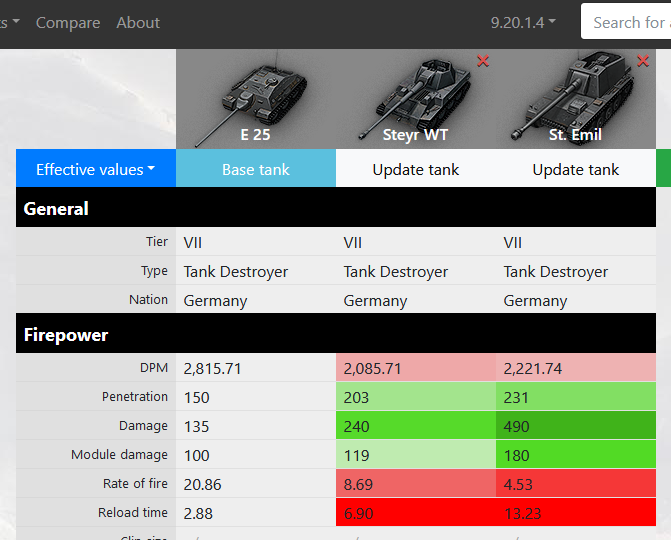Click the Search for tank input field
This screenshot has height=540, width=671.
[626, 21]
